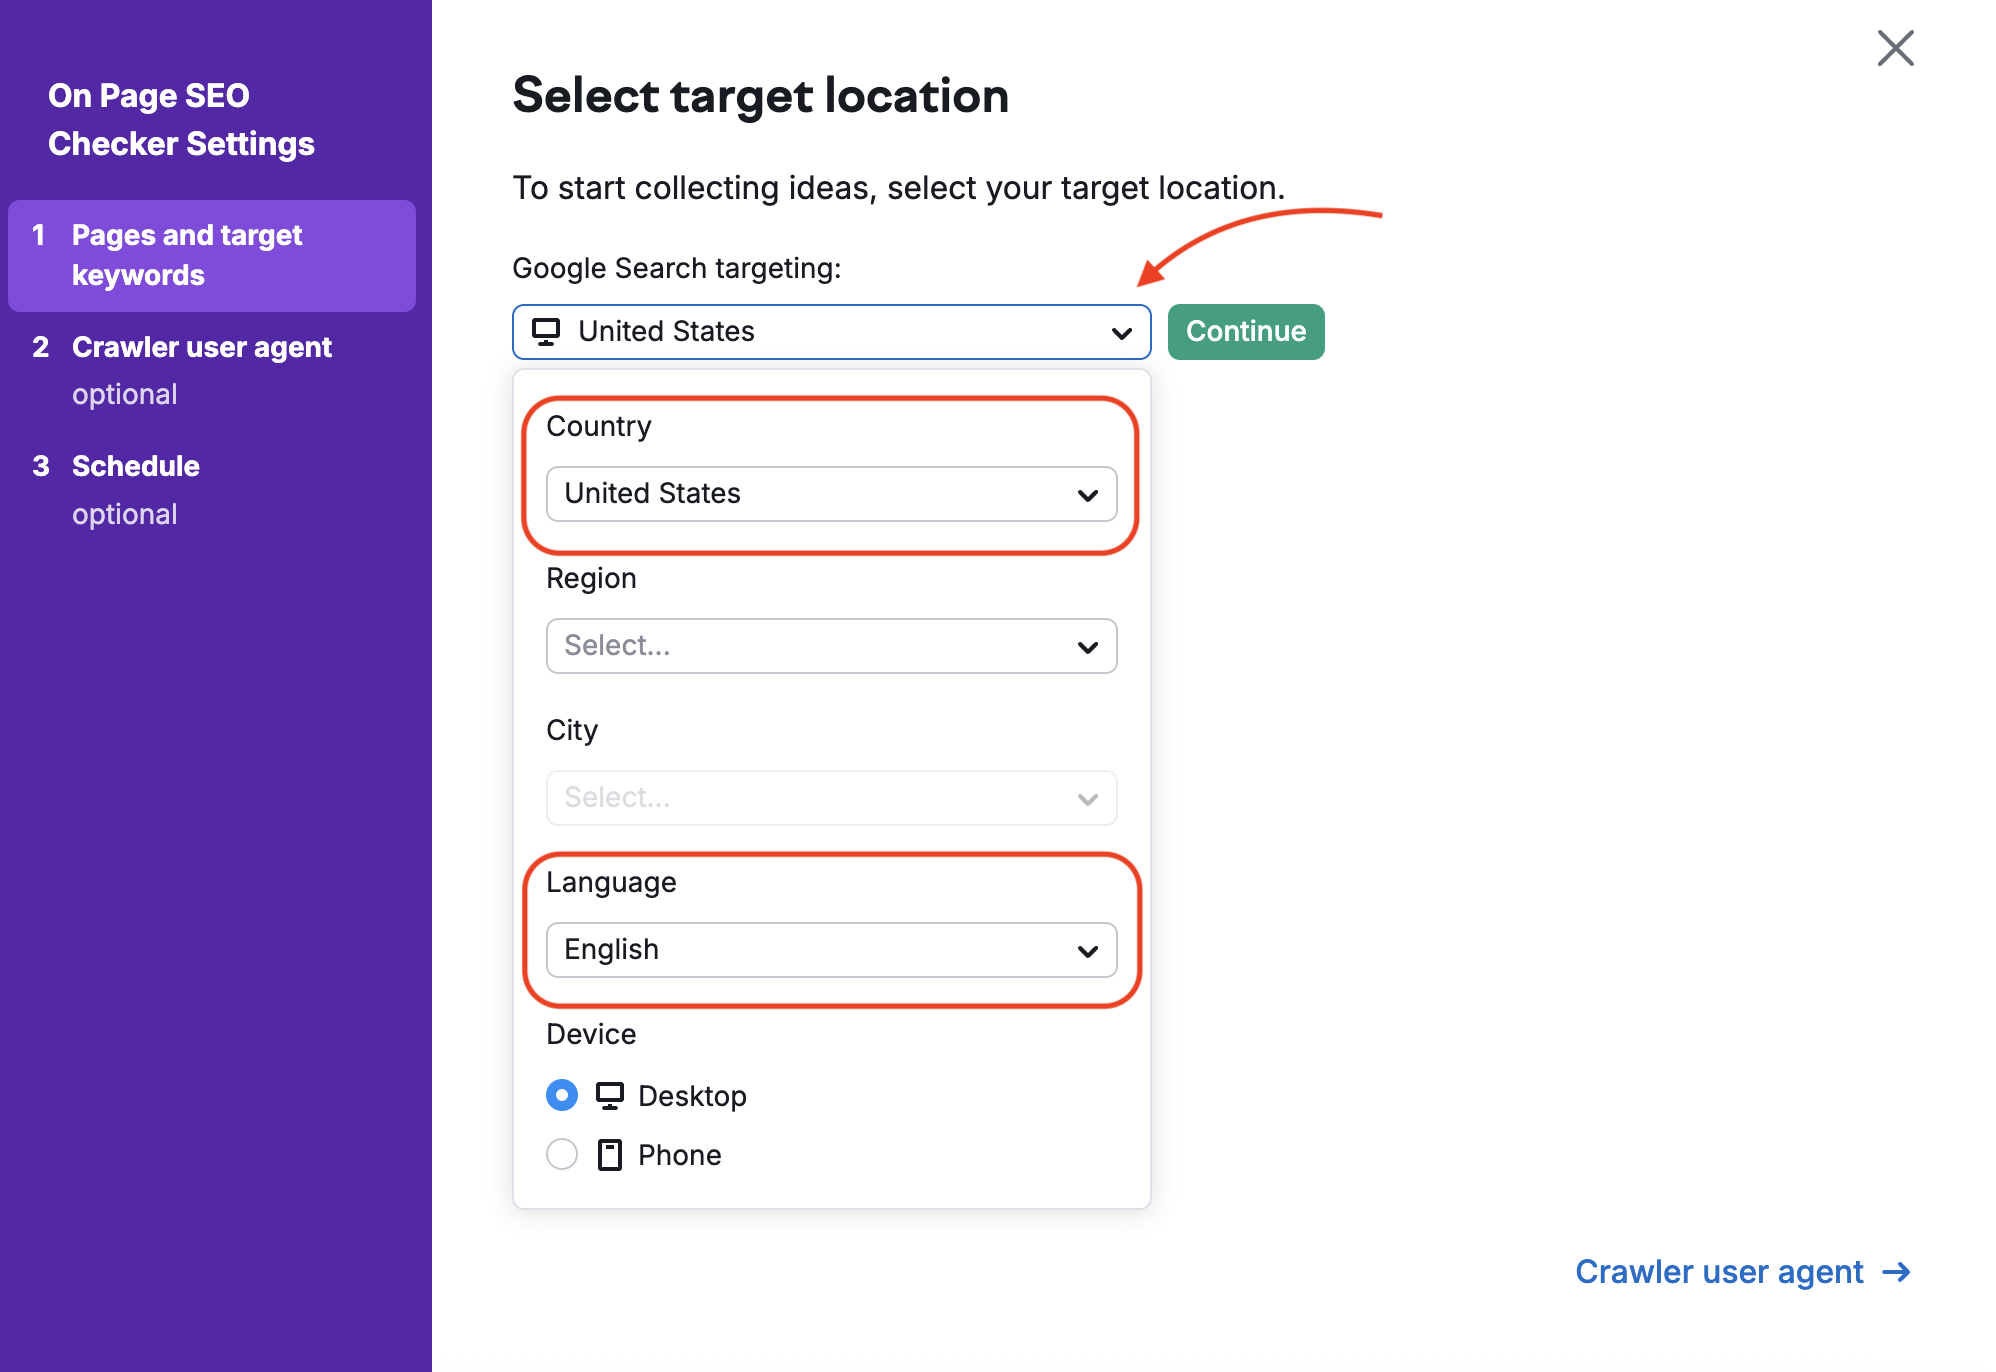The height and width of the screenshot is (1372, 1996).
Task: Select the Phone device radio button
Action: [x=562, y=1154]
